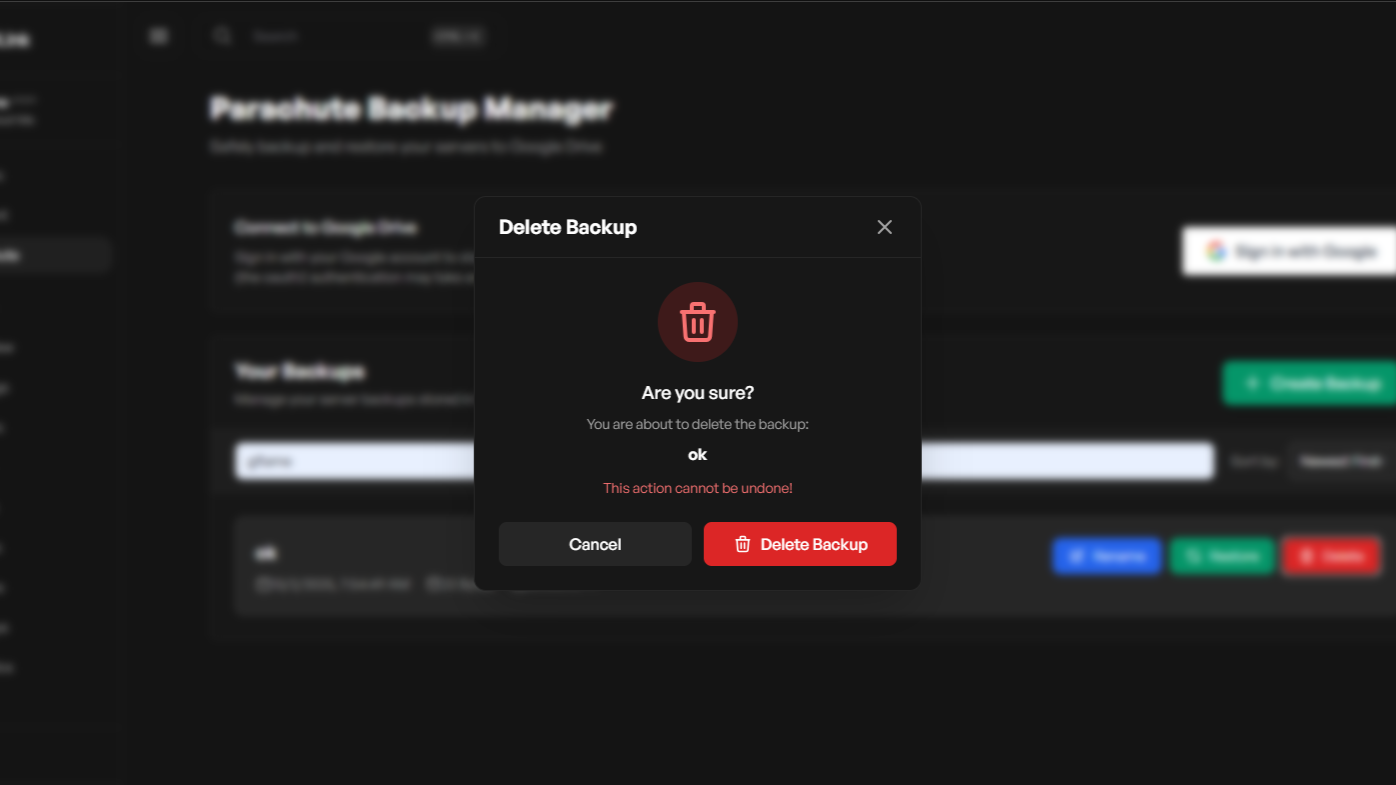
Task: Click the "This action cannot be undone!" warning
Action: coord(697,488)
